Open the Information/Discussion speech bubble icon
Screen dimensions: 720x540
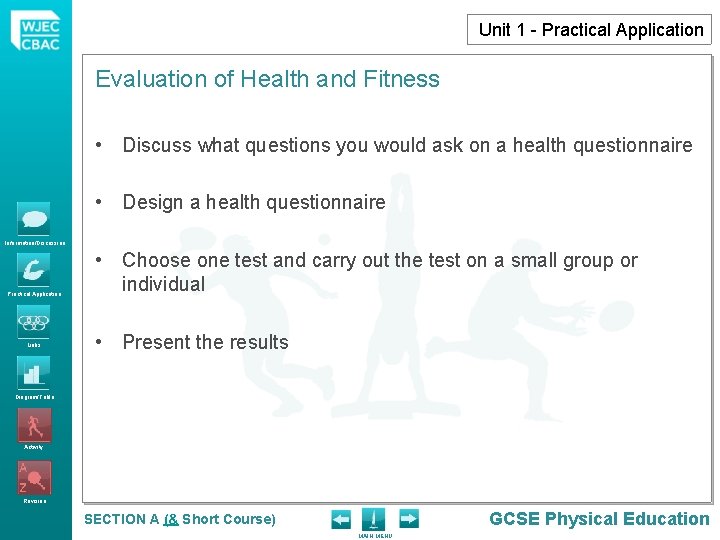pos(34,219)
